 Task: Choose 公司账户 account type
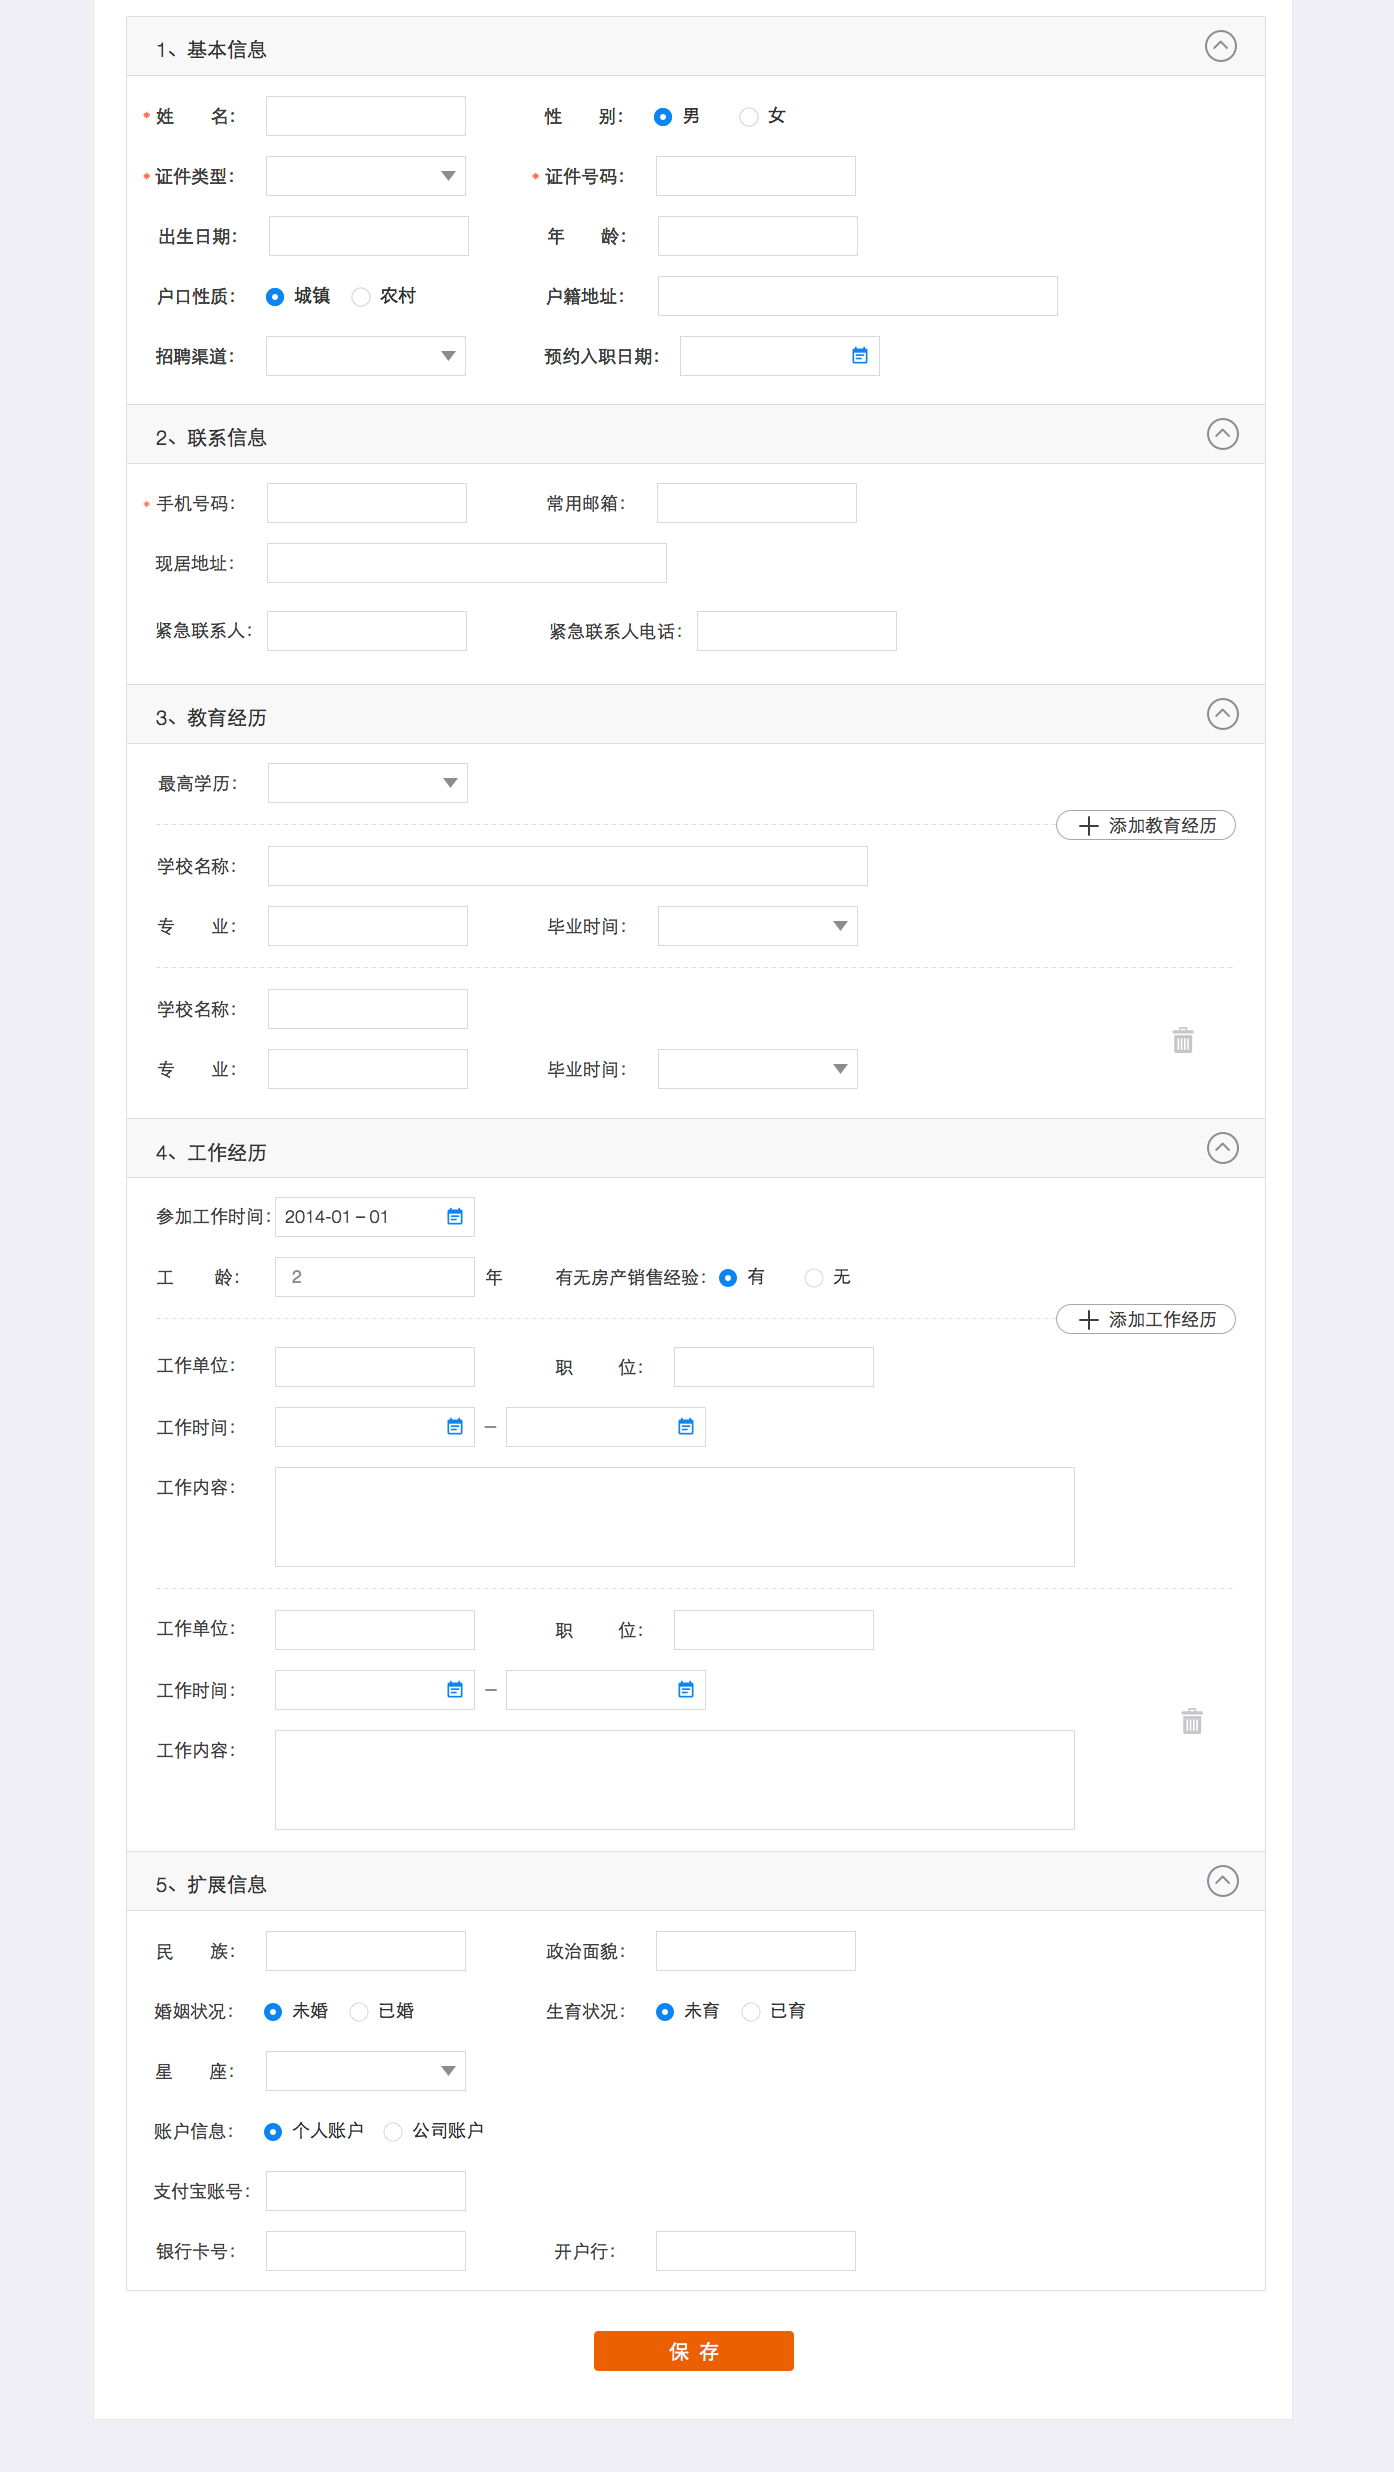pyautogui.click(x=393, y=2132)
